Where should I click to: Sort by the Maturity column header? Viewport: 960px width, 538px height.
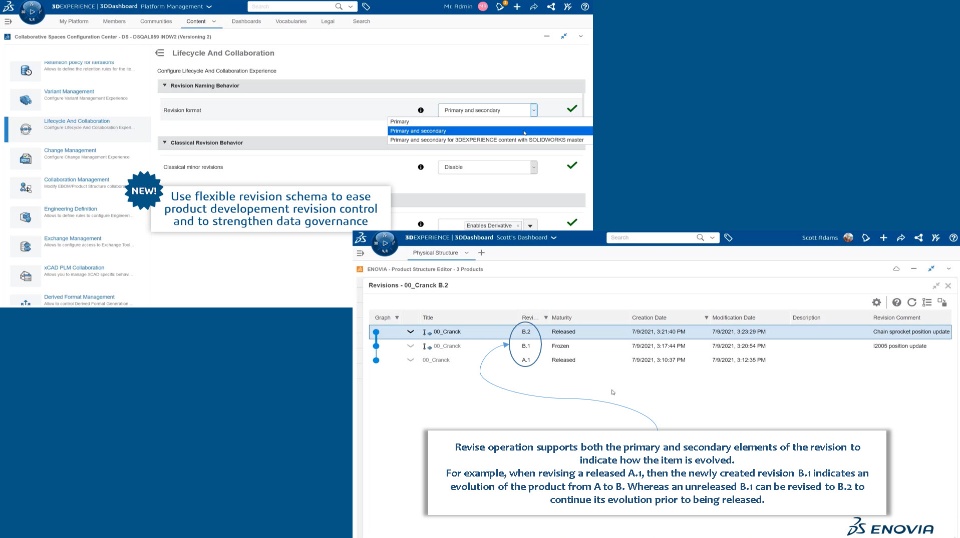click(561, 318)
